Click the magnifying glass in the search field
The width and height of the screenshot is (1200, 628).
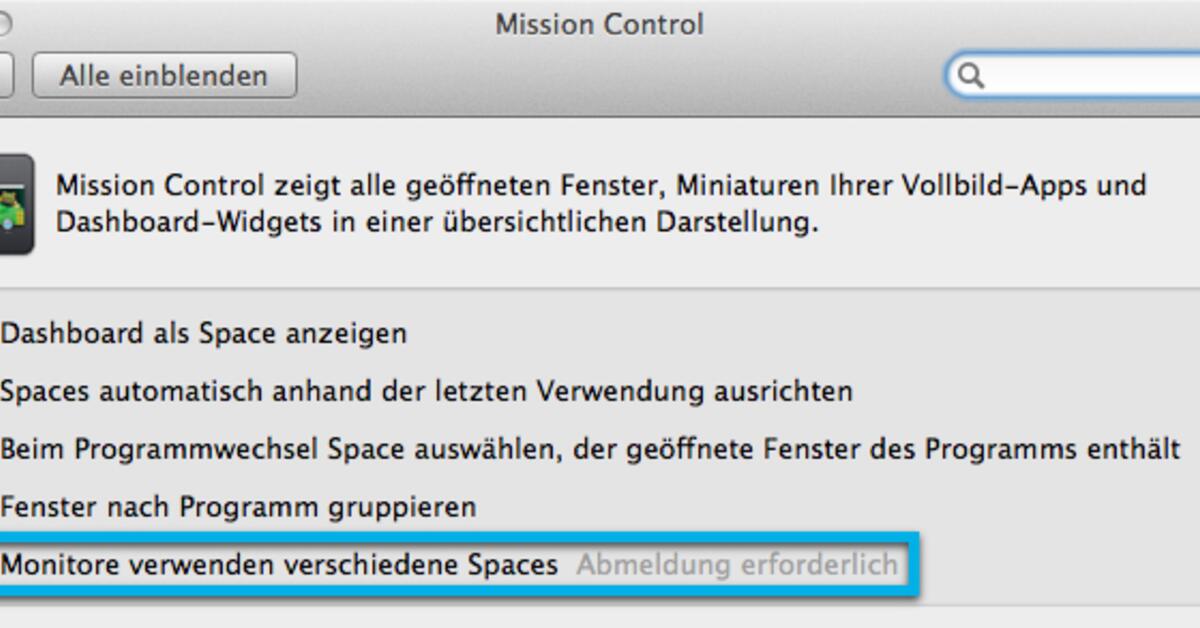(970, 76)
